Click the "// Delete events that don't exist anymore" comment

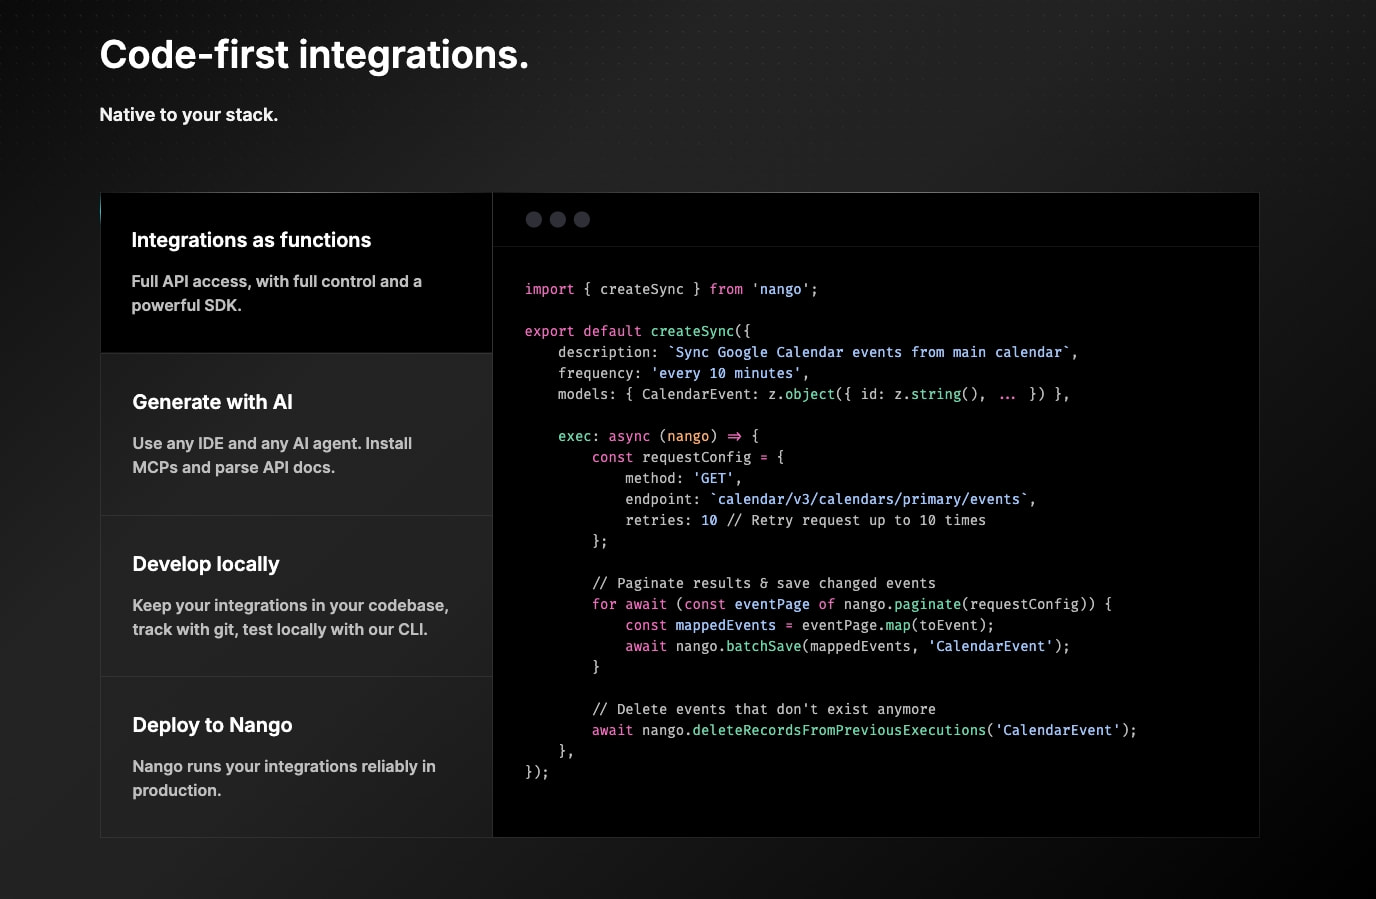click(x=764, y=709)
